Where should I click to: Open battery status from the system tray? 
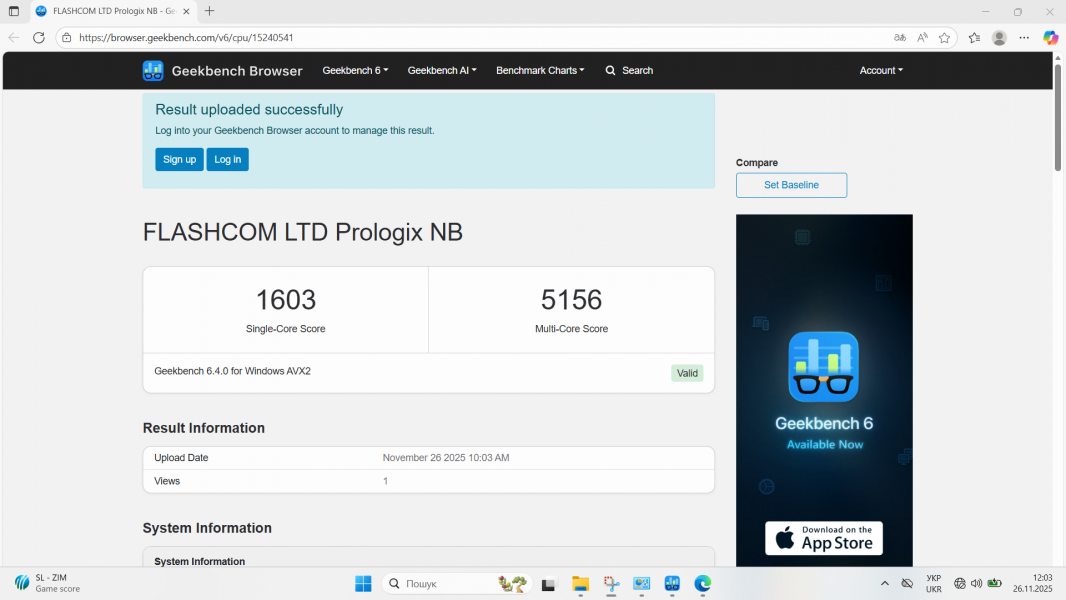point(994,583)
